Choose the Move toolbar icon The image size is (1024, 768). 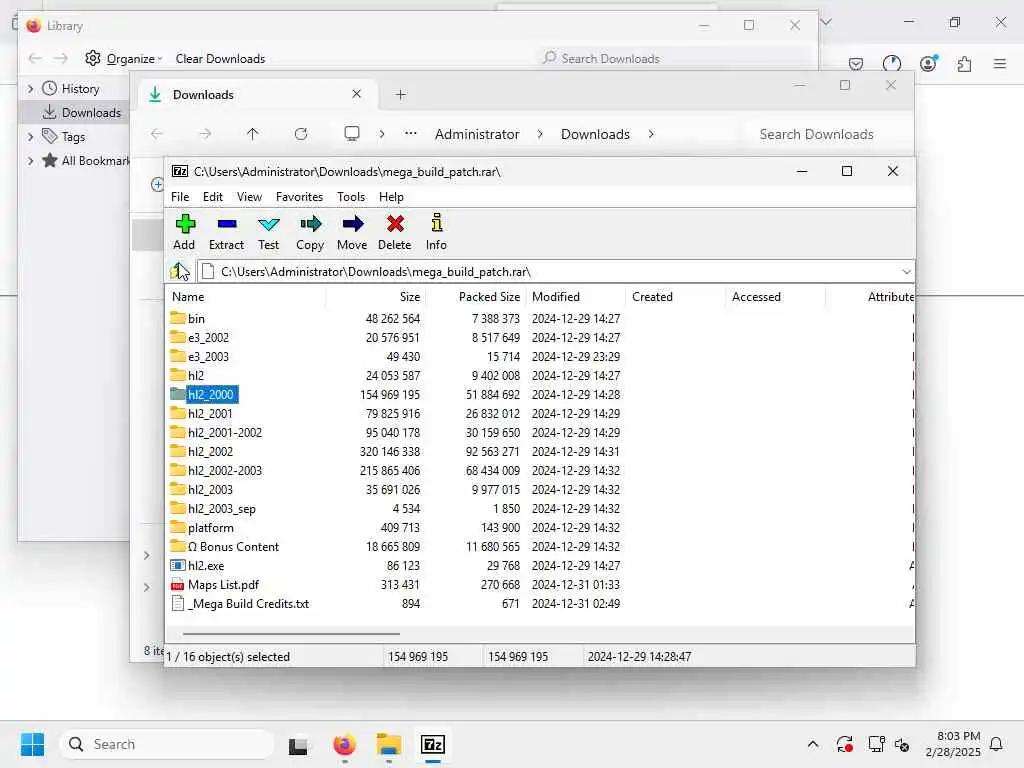[352, 232]
